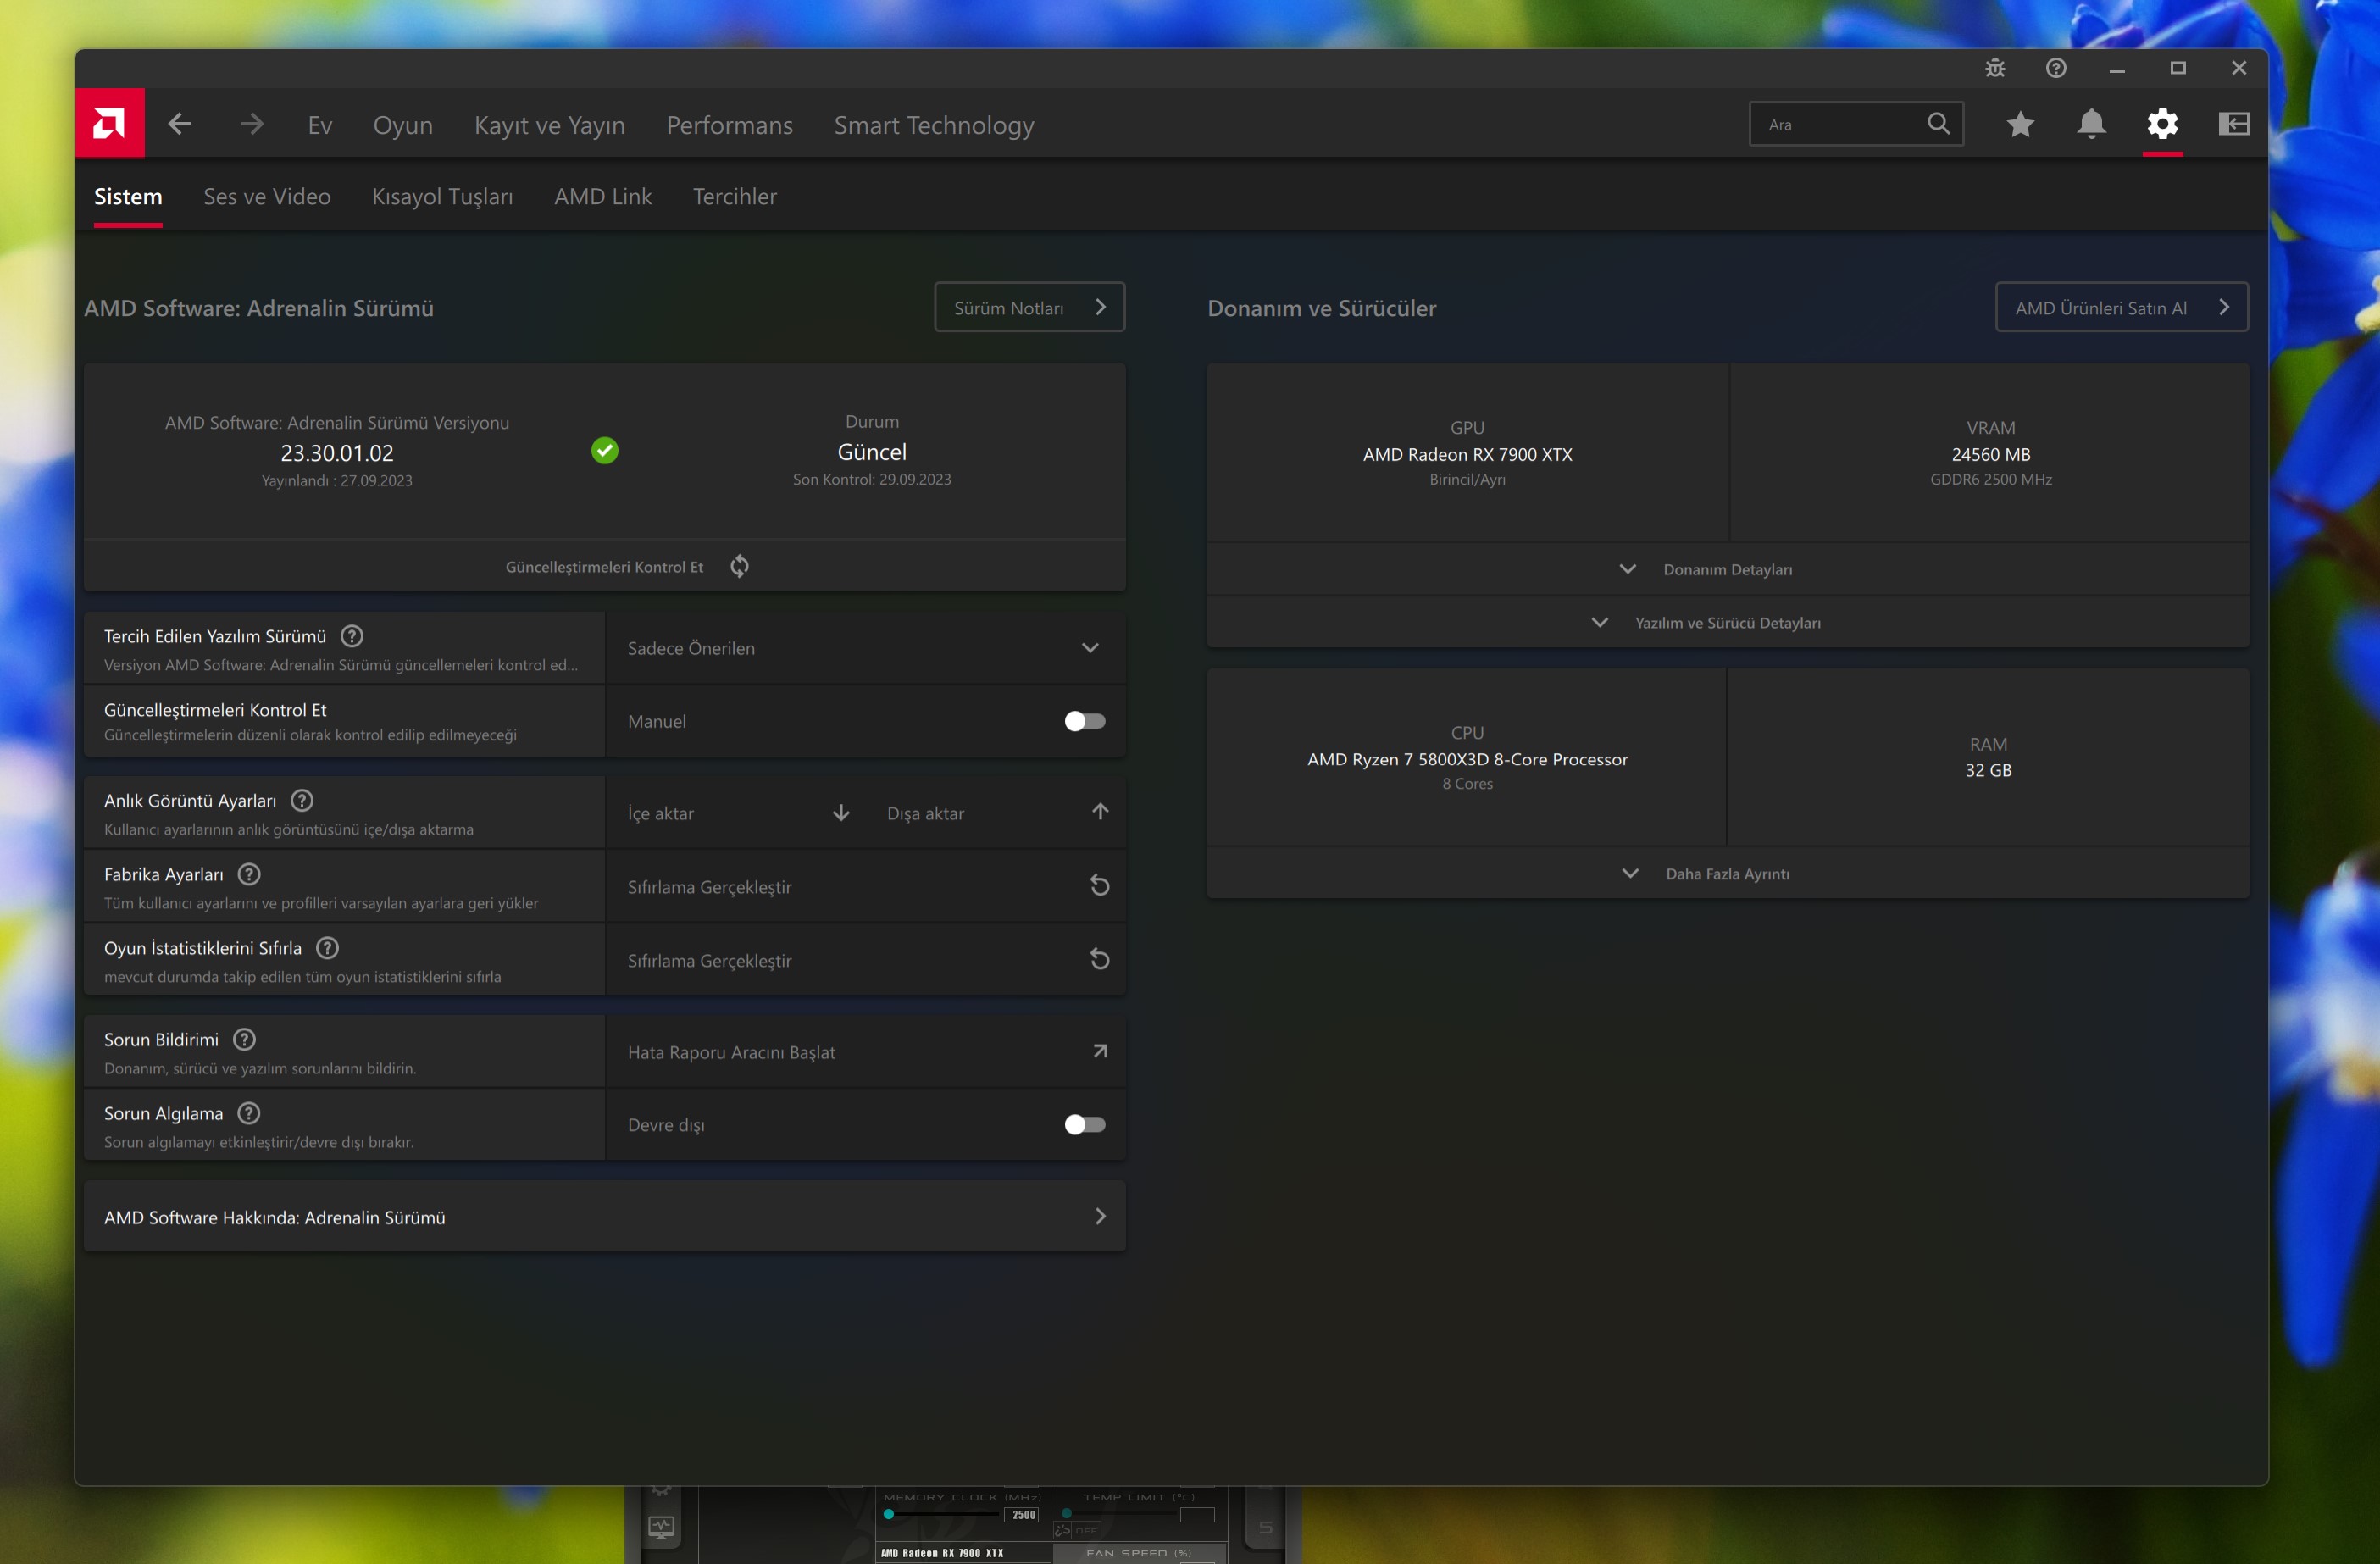The height and width of the screenshot is (1564, 2380).
Task: Open the settings gear icon
Action: 2162,124
